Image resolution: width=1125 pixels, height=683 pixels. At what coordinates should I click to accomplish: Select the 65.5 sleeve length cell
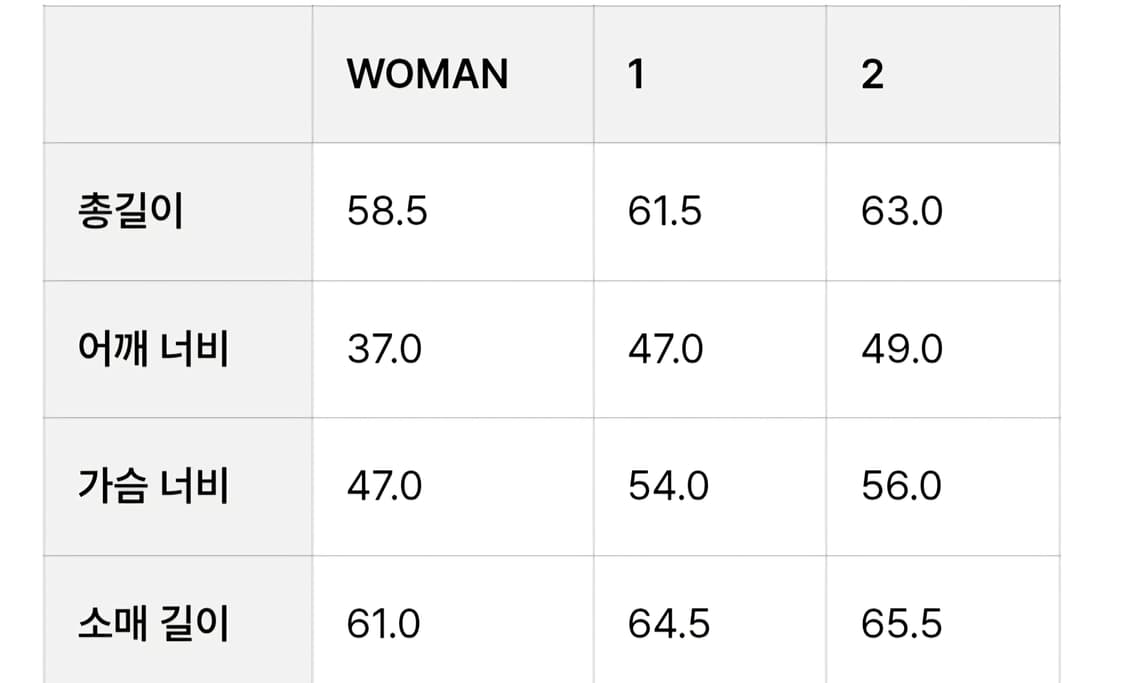[901, 624]
